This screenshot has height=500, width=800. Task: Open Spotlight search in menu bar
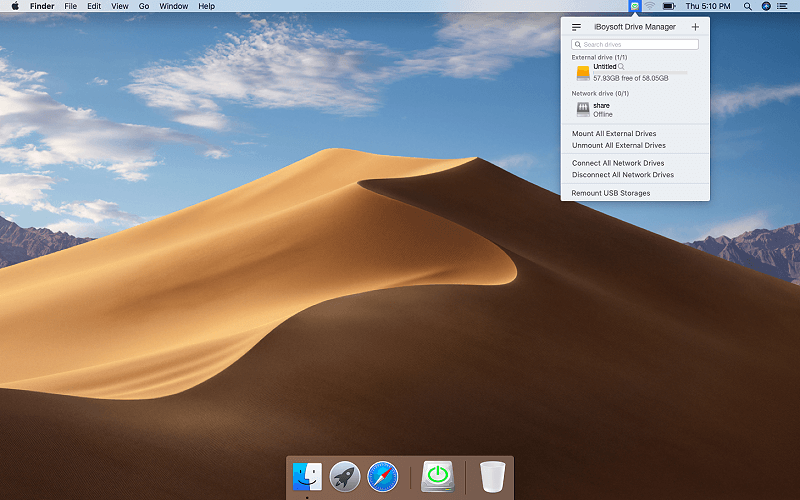[748, 6]
